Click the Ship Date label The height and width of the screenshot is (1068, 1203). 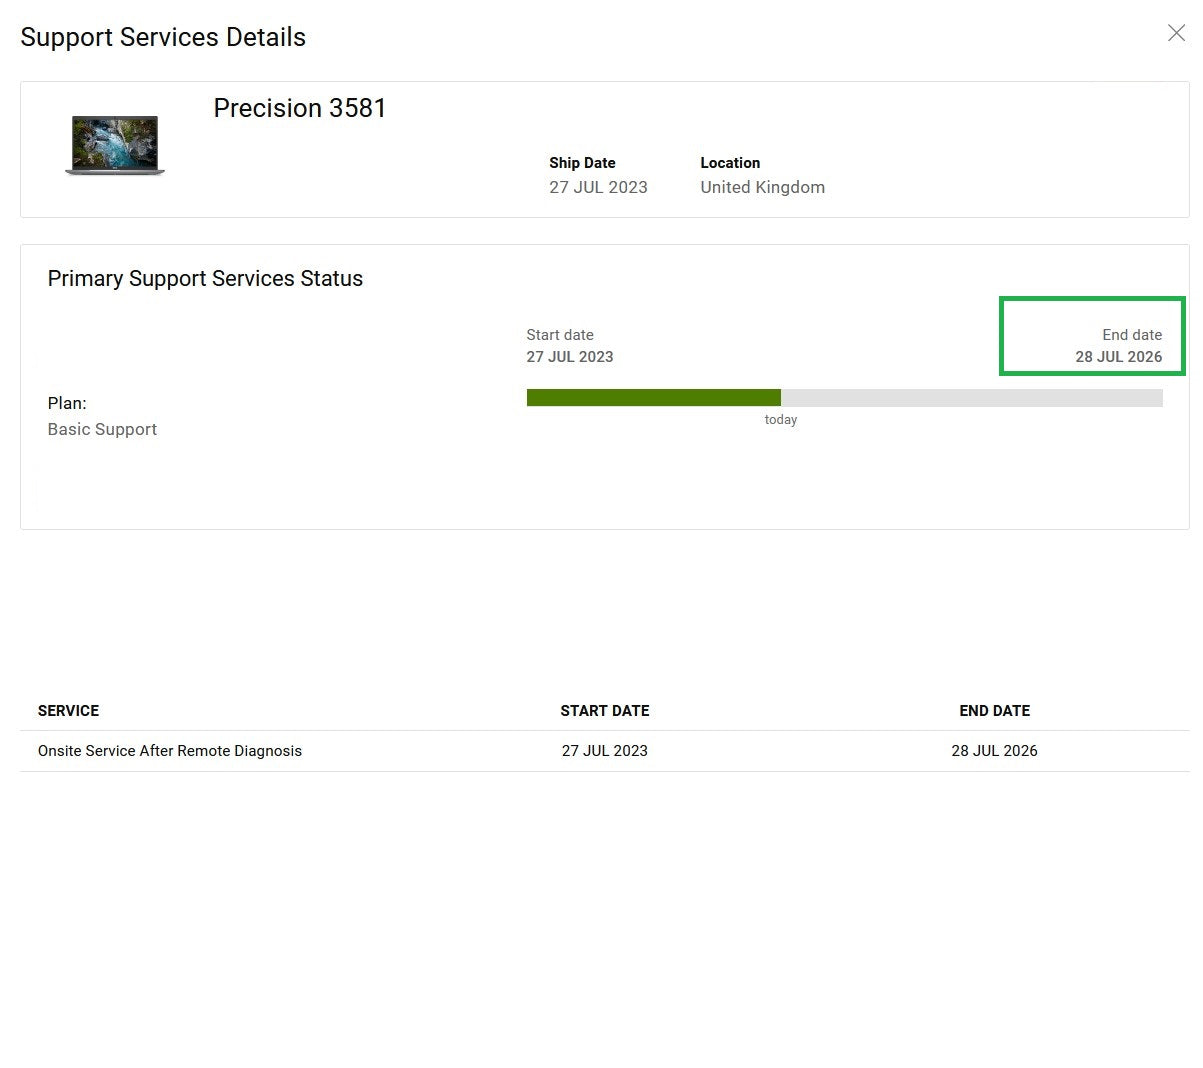coord(582,163)
